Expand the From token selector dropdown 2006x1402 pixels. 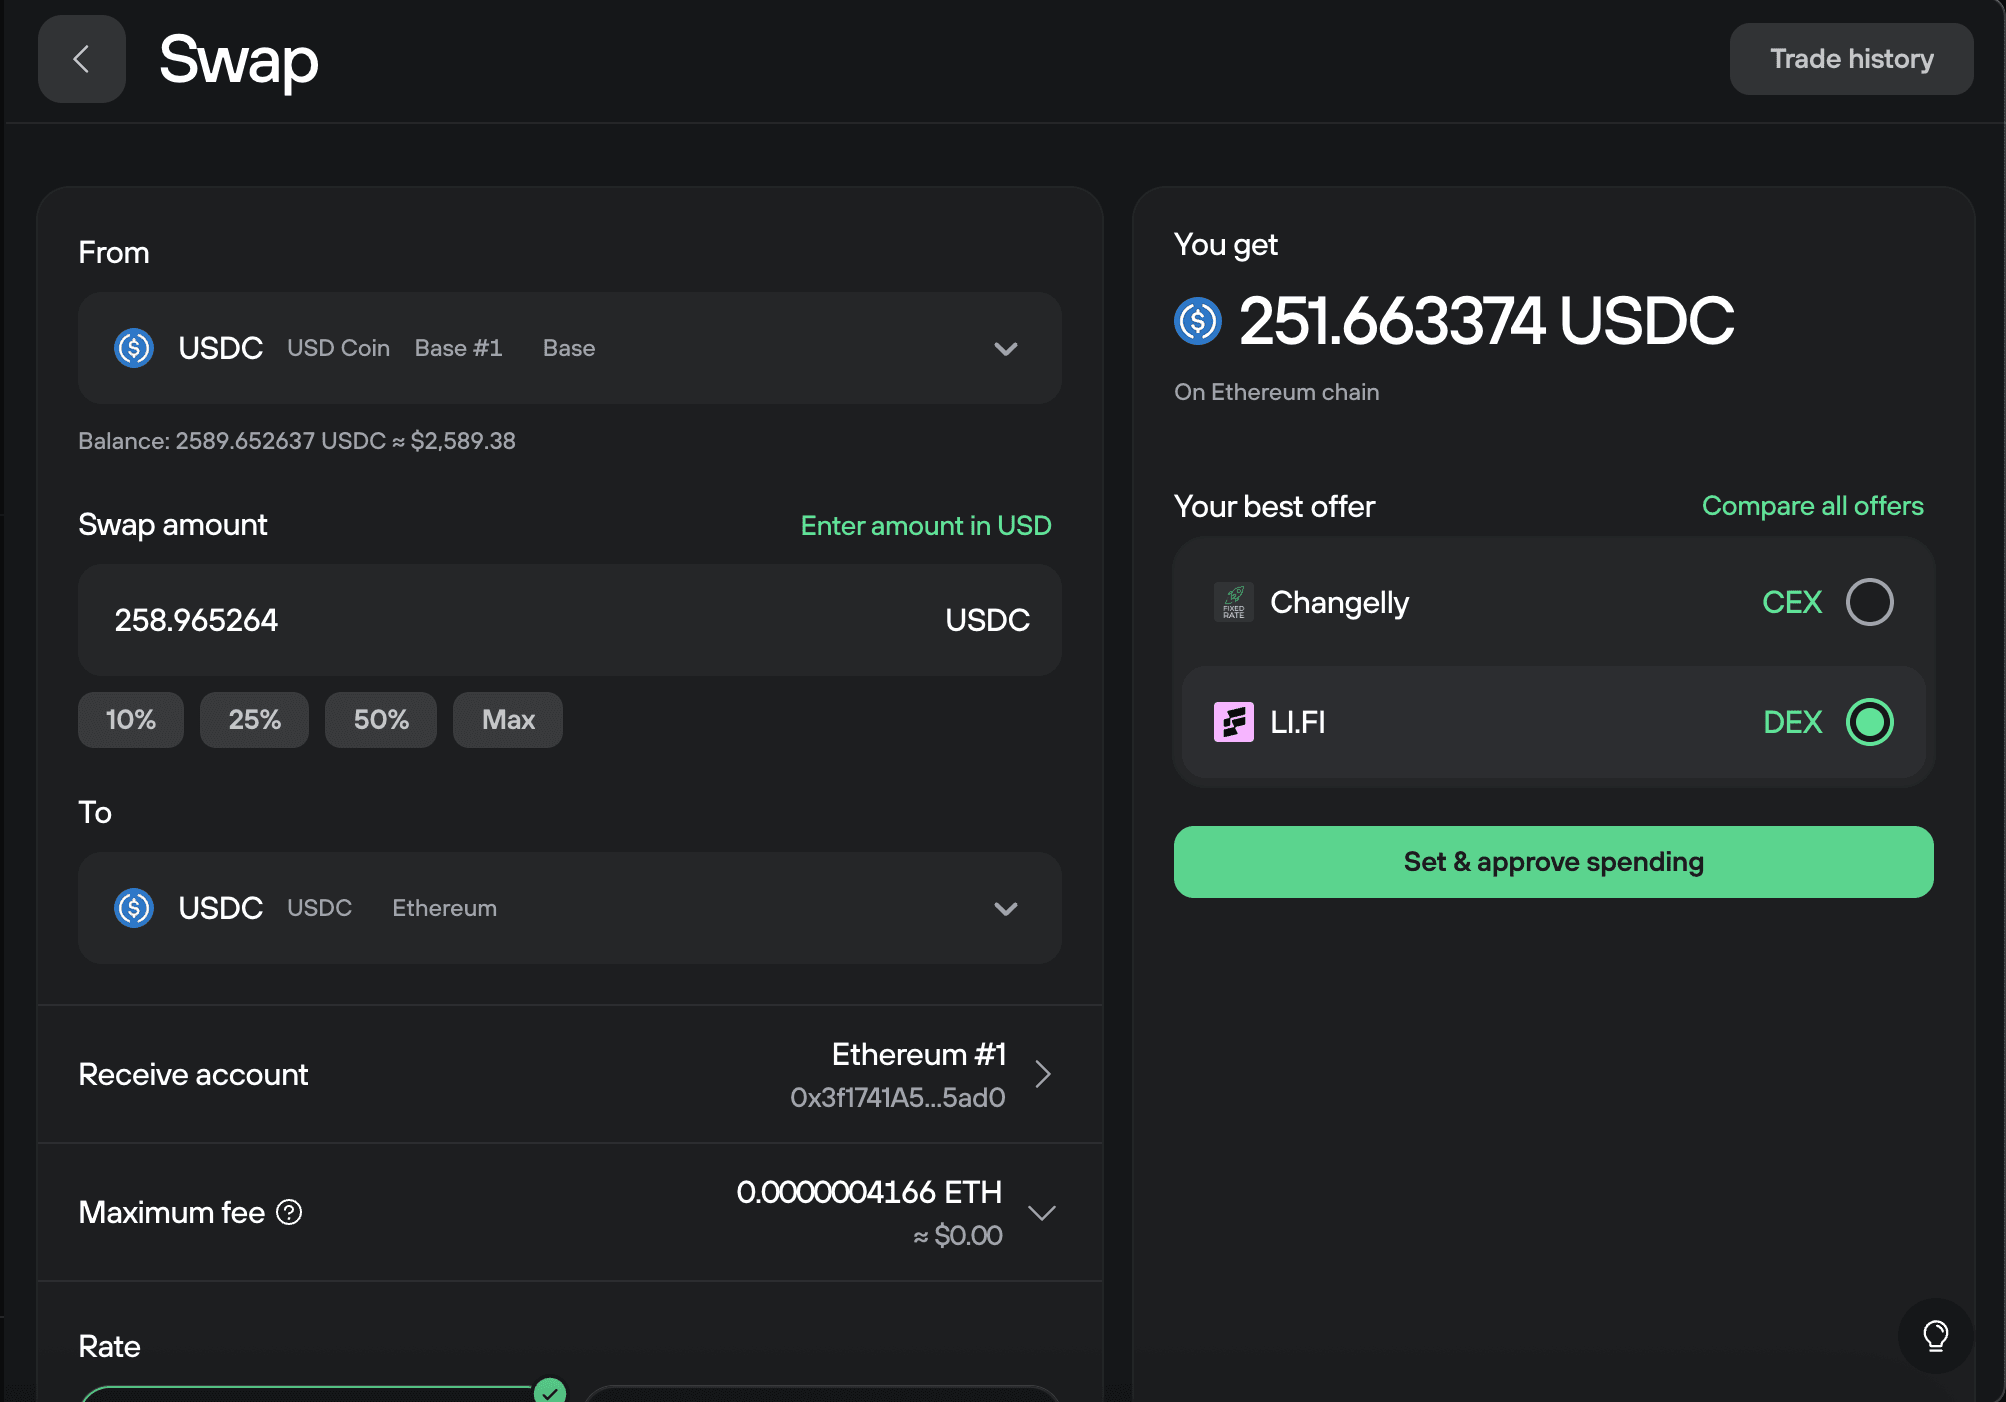(1006, 349)
